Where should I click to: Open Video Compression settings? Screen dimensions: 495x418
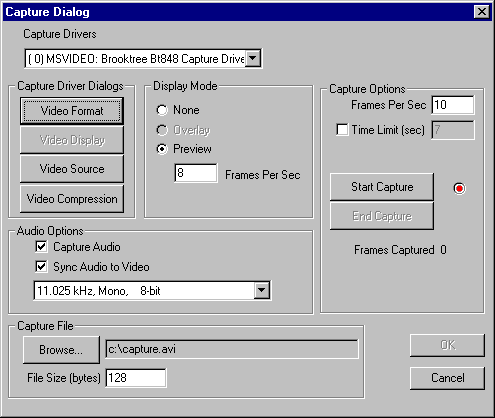(x=72, y=199)
